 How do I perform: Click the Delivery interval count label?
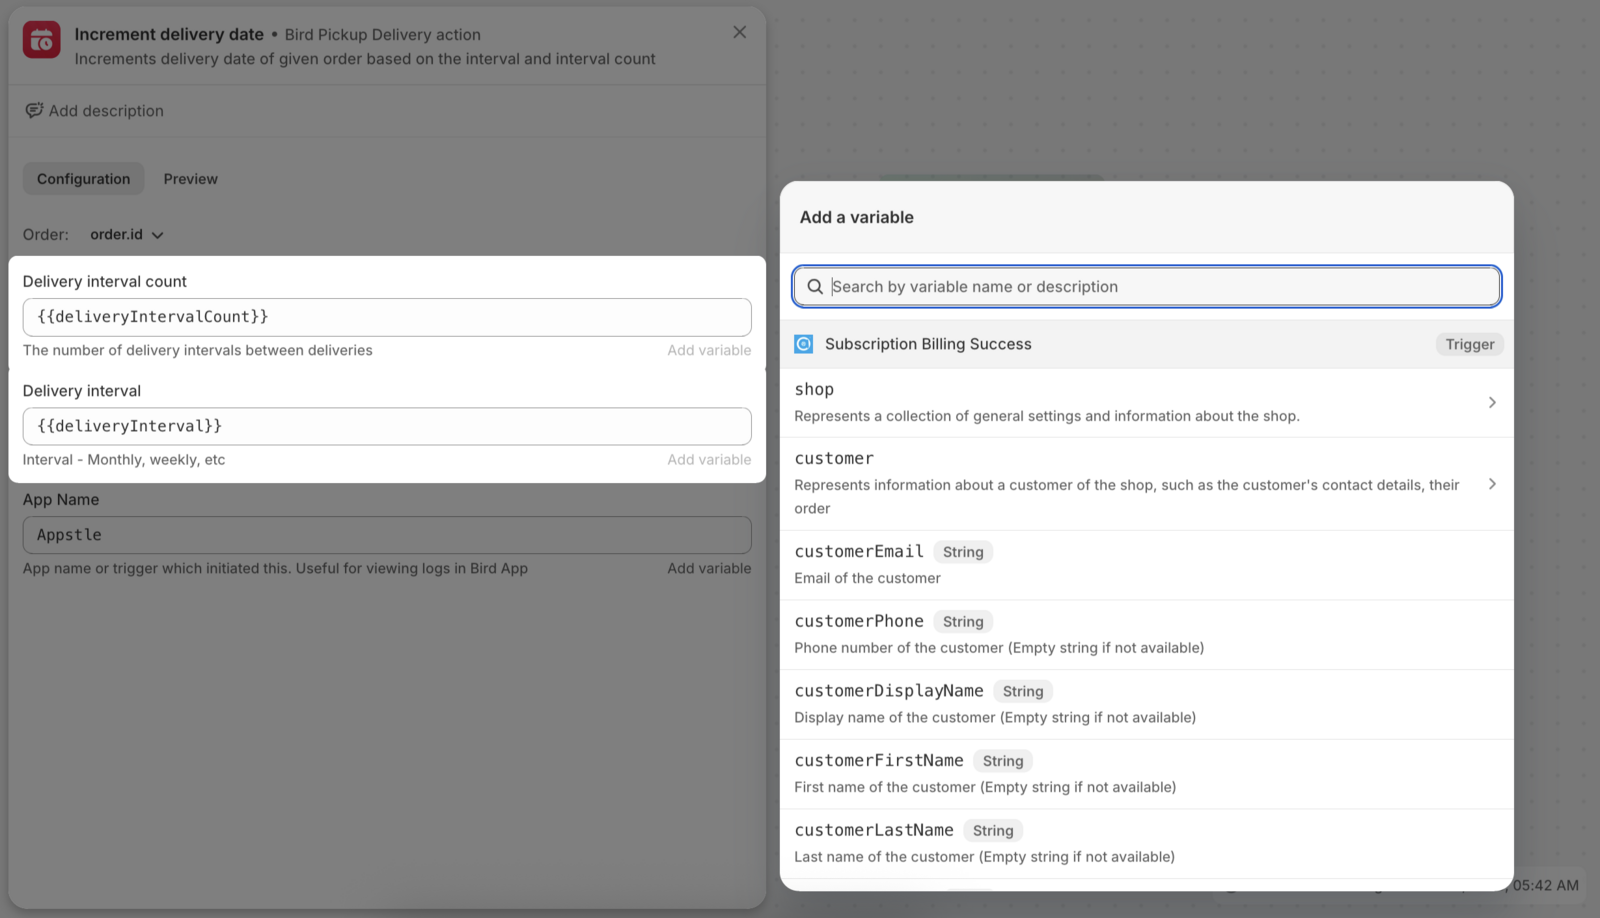[105, 282]
